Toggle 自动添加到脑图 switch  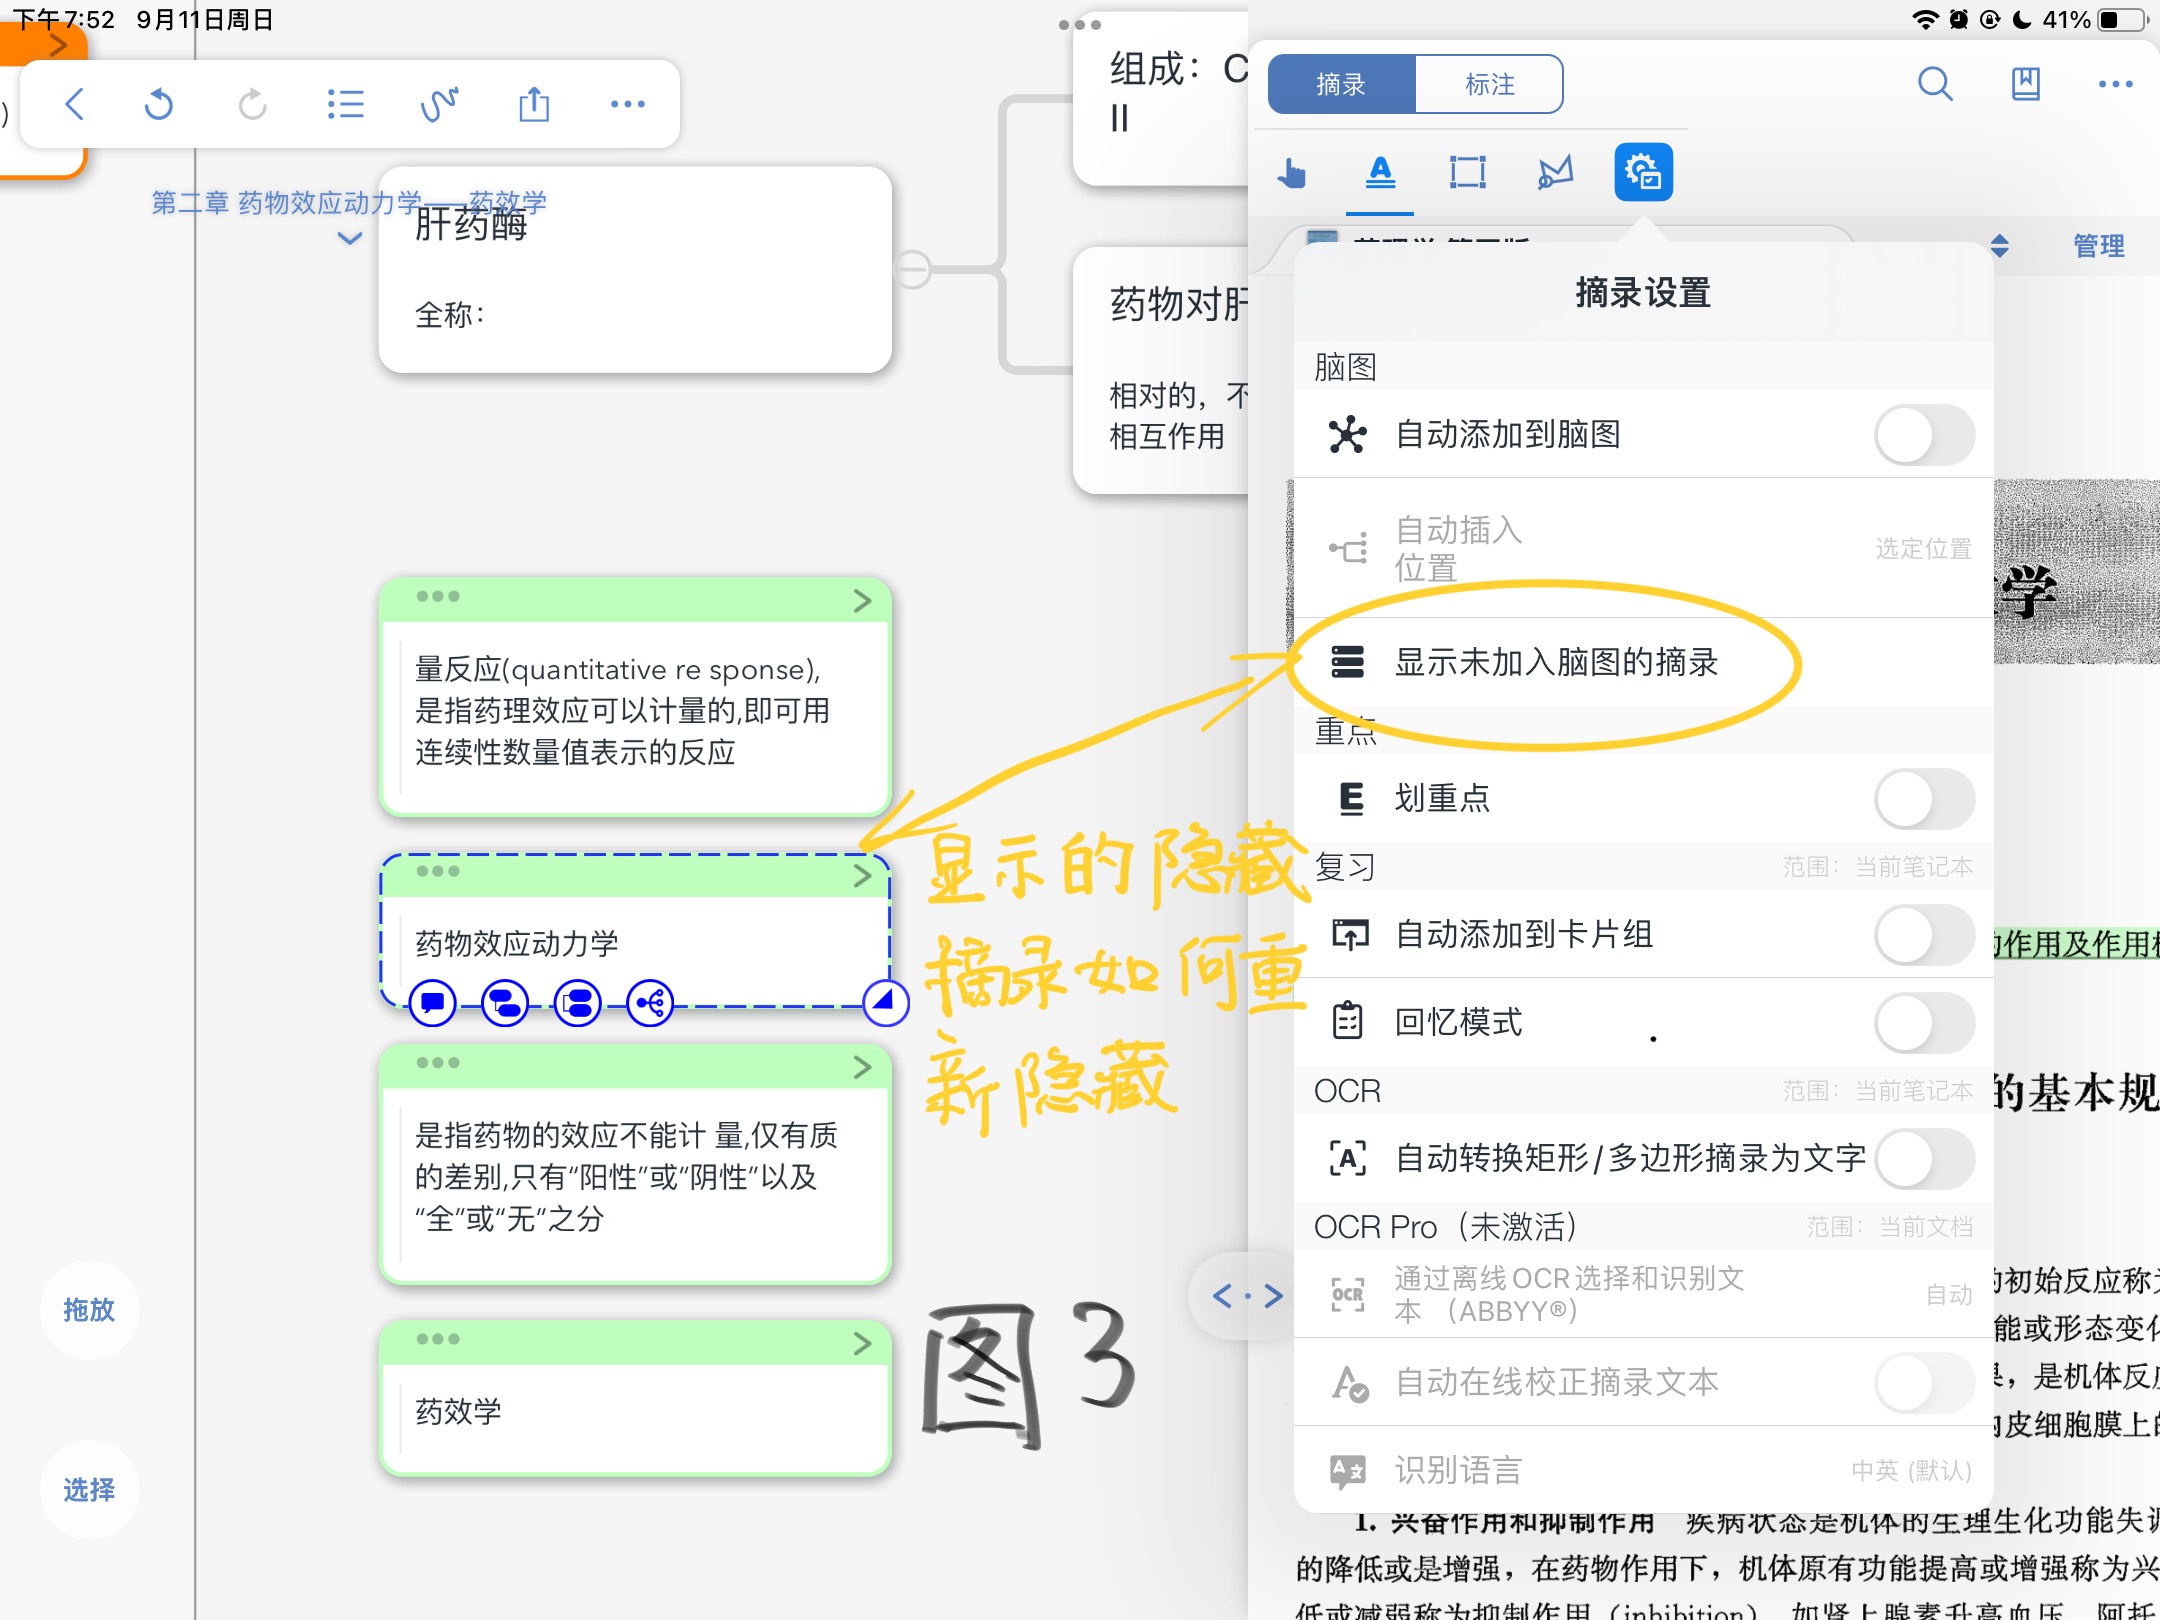(1924, 435)
